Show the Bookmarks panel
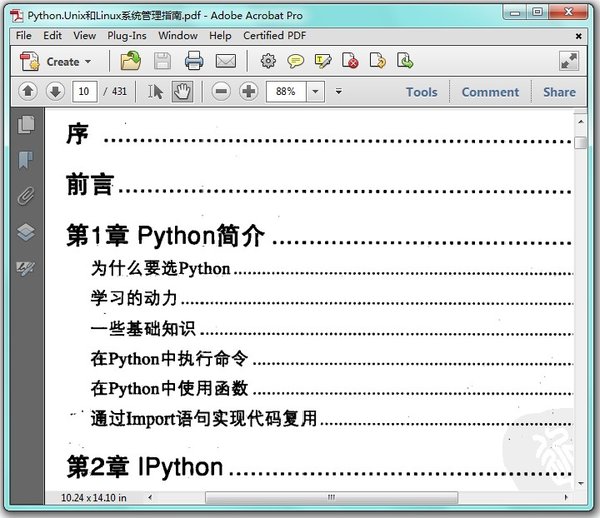This screenshot has height=518, width=600. pyautogui.click(x=26, y=160)
